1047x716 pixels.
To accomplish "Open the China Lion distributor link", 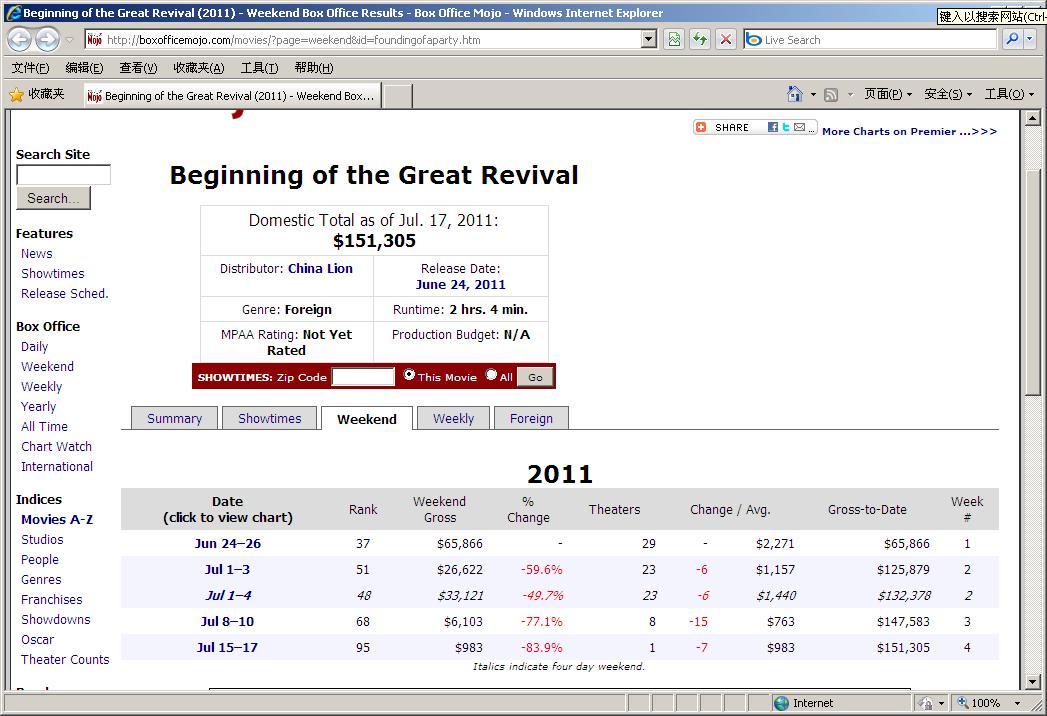I will [320, 268].
